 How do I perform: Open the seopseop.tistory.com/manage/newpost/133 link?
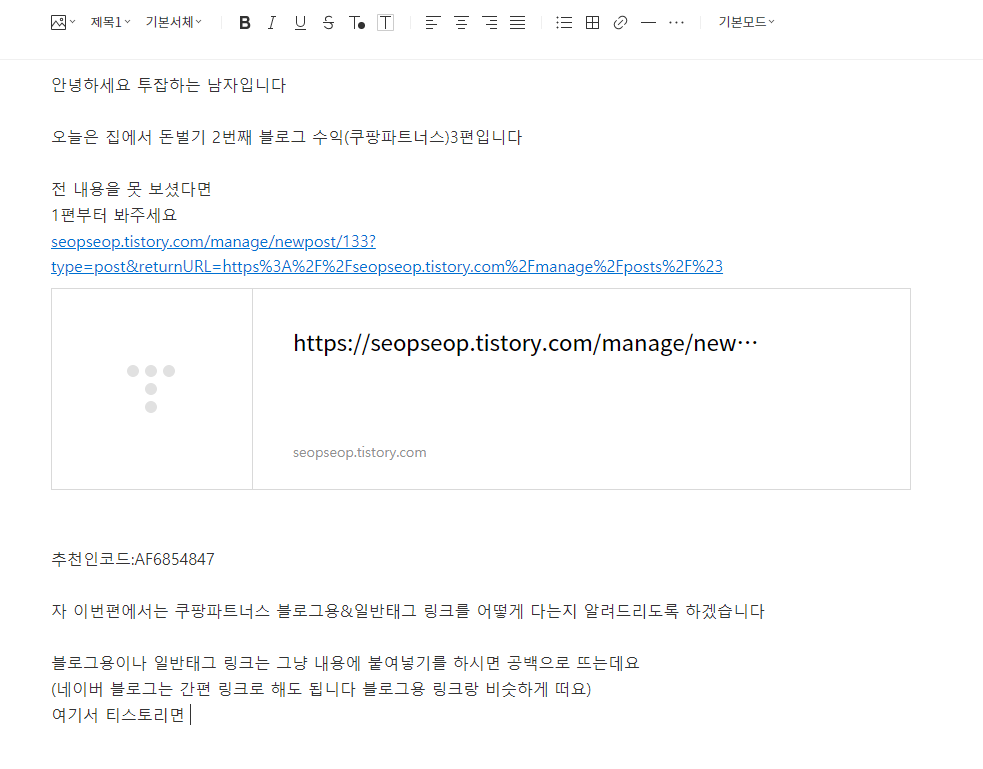pos(213,241)
